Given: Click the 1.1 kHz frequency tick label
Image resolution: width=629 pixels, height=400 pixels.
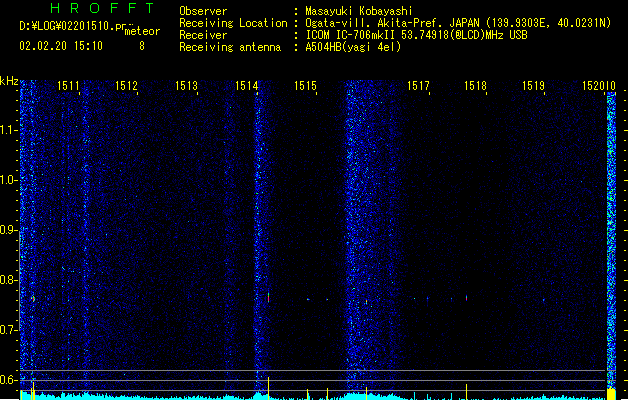Looking at the screenshot, I should tap(8, 130).
